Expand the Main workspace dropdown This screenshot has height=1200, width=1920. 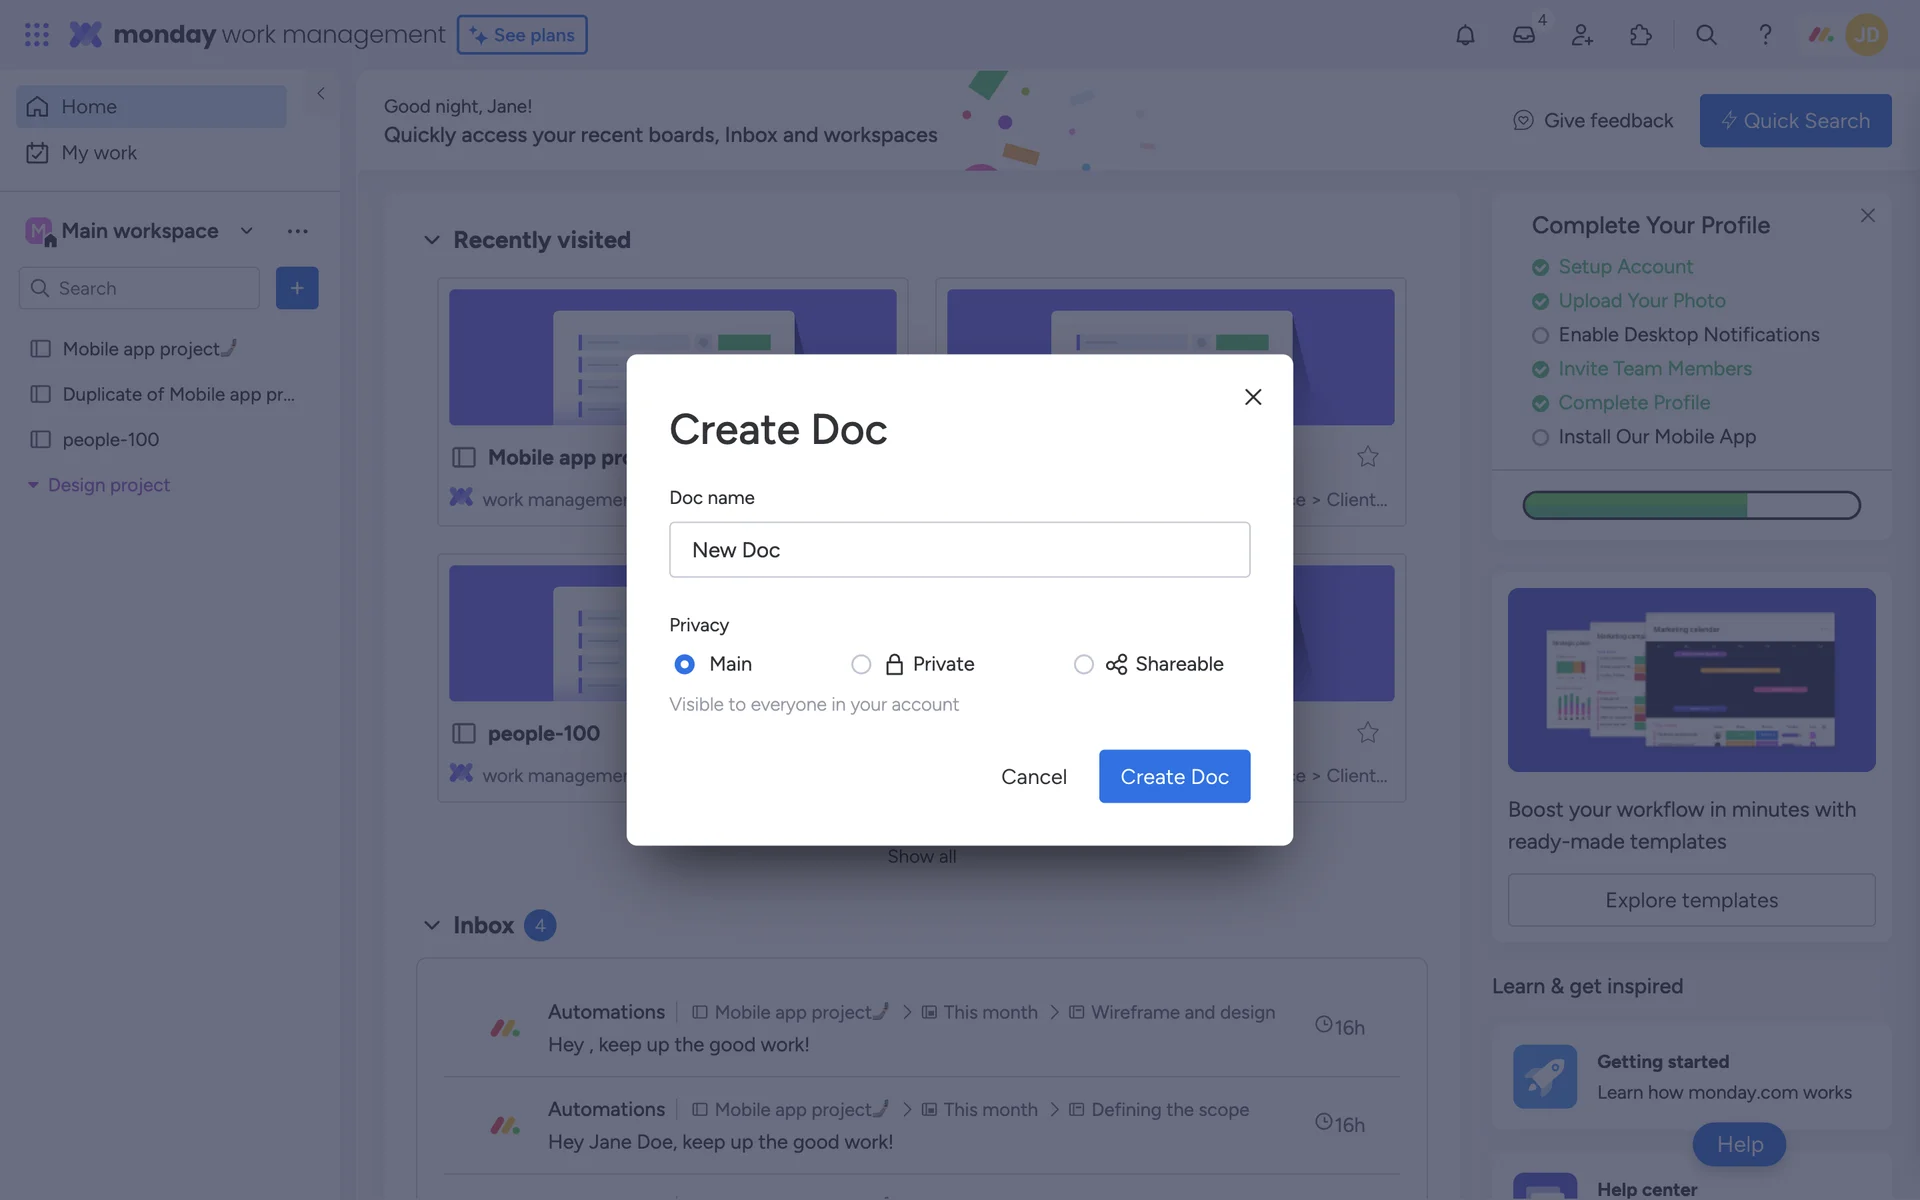coord(247,231)
